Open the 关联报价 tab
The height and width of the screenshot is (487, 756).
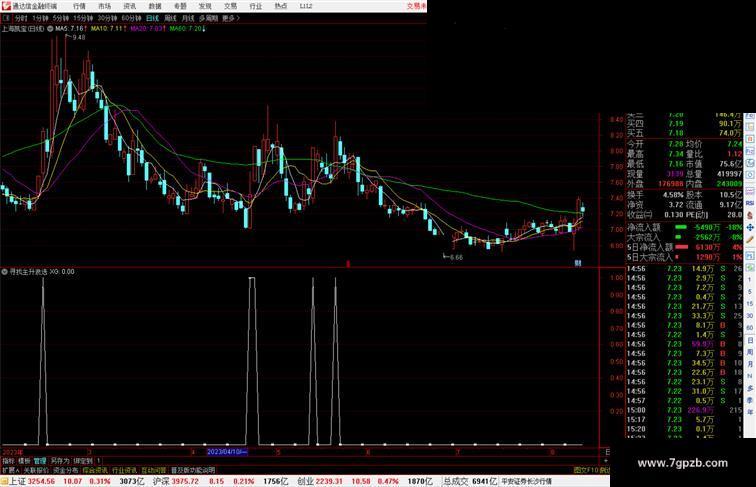36,470
